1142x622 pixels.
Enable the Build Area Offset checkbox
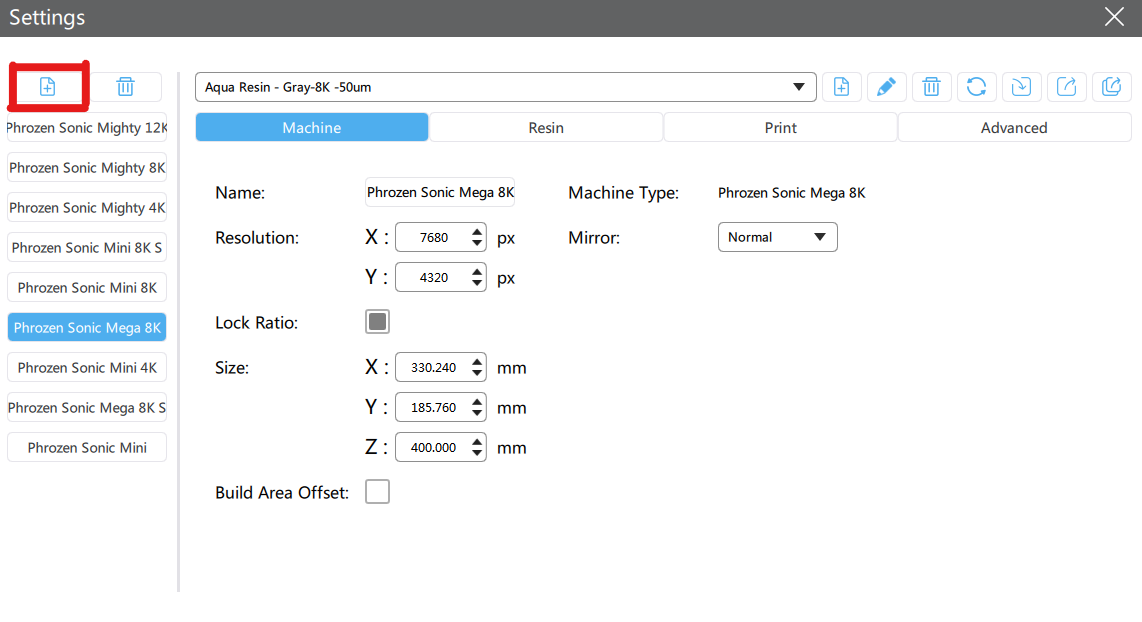[377, 492]
